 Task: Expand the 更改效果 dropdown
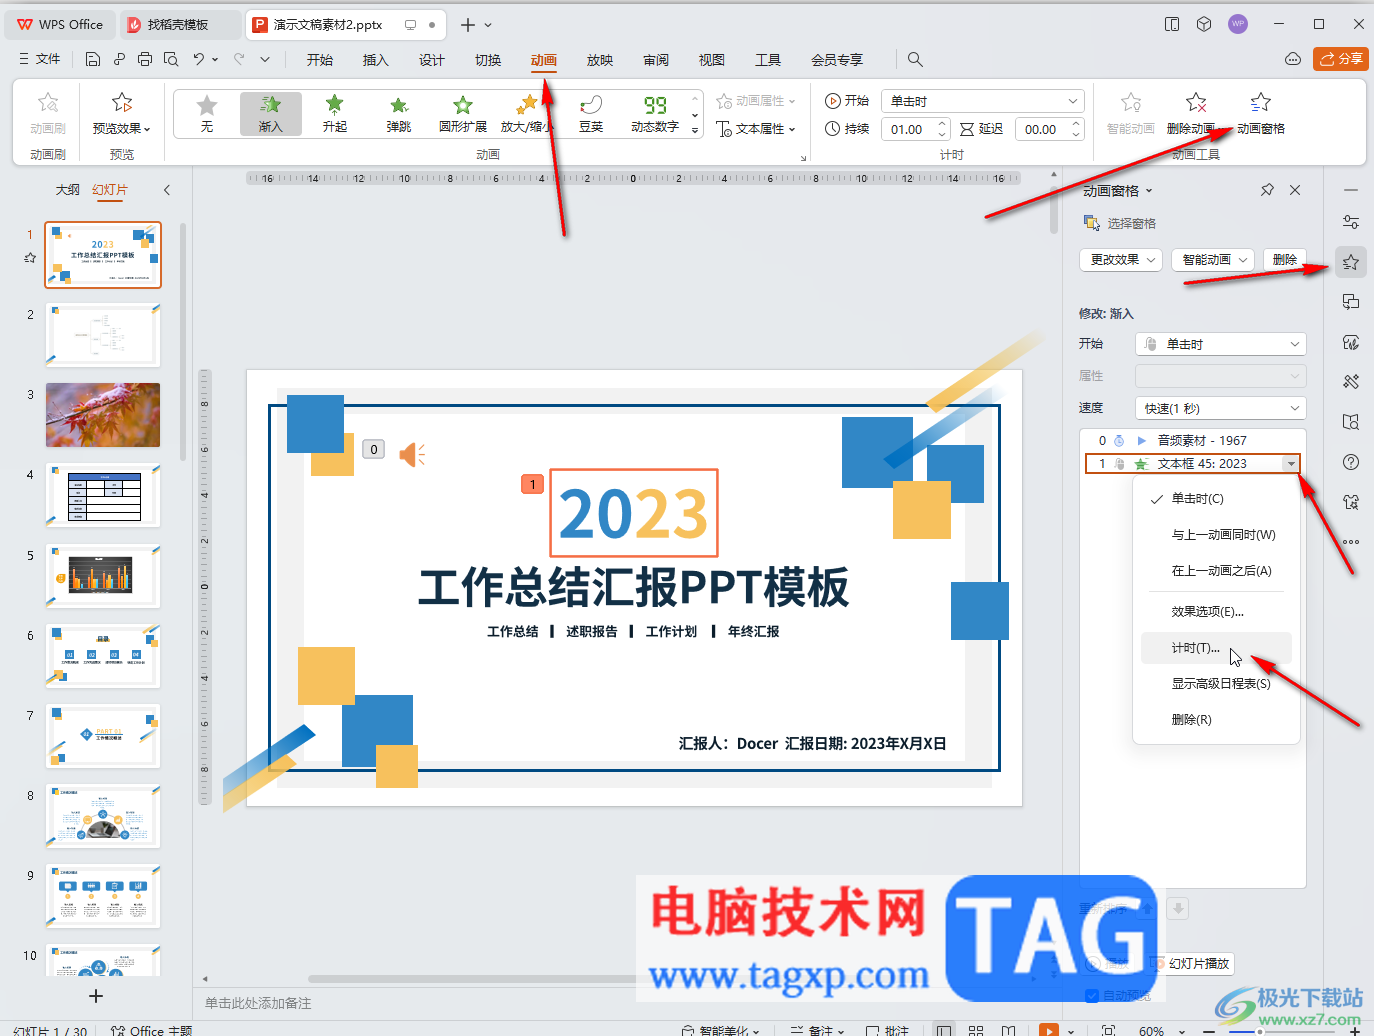1121,260
